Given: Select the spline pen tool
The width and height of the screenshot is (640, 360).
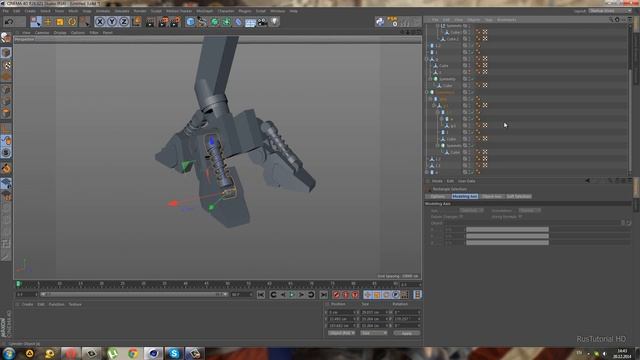Looking at the screenshot, I should (x=202, y=22).
